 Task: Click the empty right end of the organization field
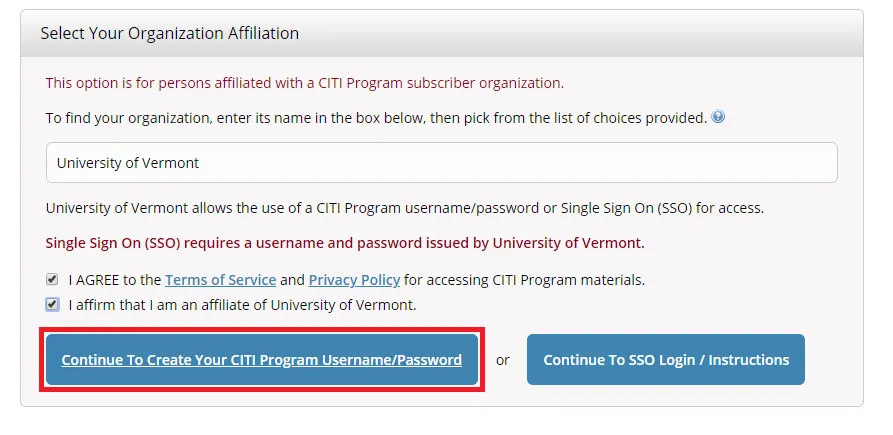coord(780,163)
